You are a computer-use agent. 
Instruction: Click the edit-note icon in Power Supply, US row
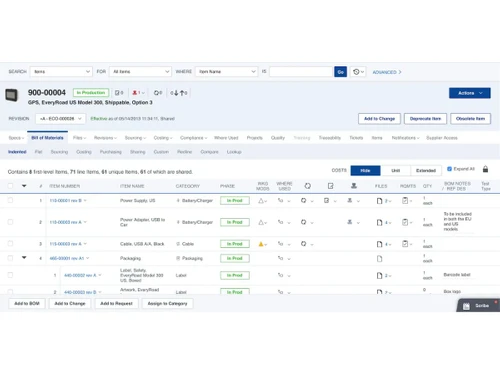tap(326, 200)
